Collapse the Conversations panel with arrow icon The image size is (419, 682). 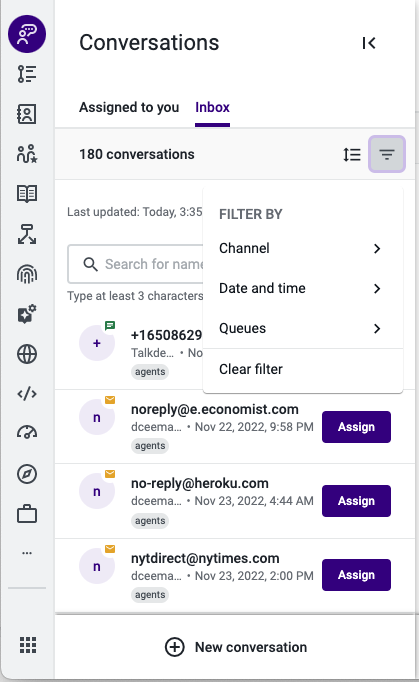[x=369, y=43]
